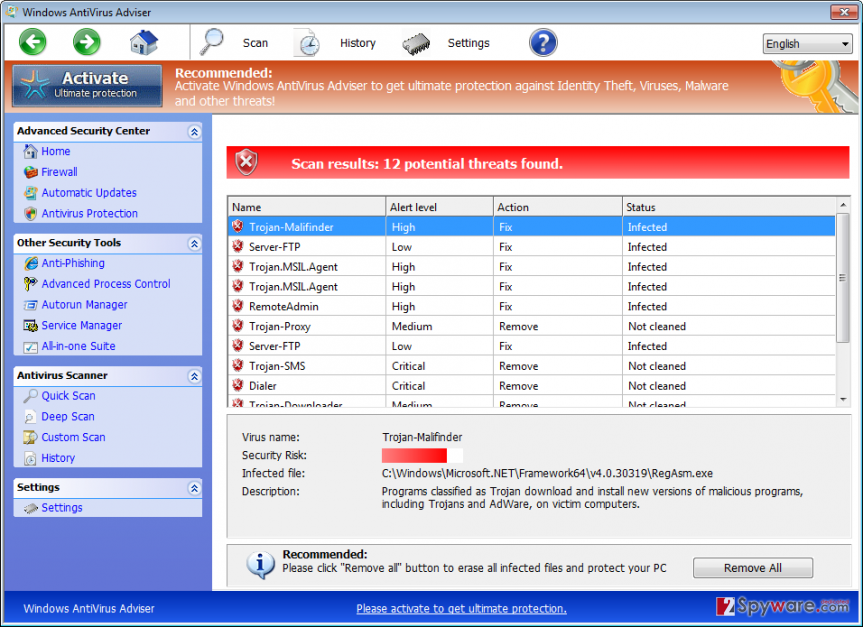Screen dimensions: 863x627
Task: Click the Service Manager icon
Action: 30,326
